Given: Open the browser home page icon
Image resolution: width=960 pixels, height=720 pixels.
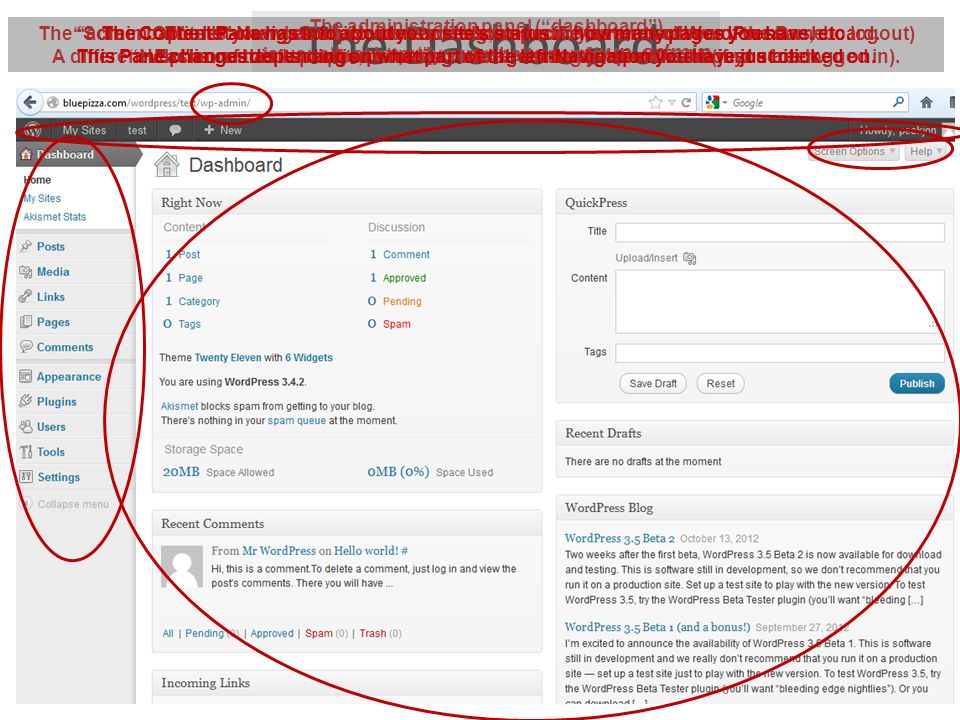Looking at the screenshot, I should point(926,102).
